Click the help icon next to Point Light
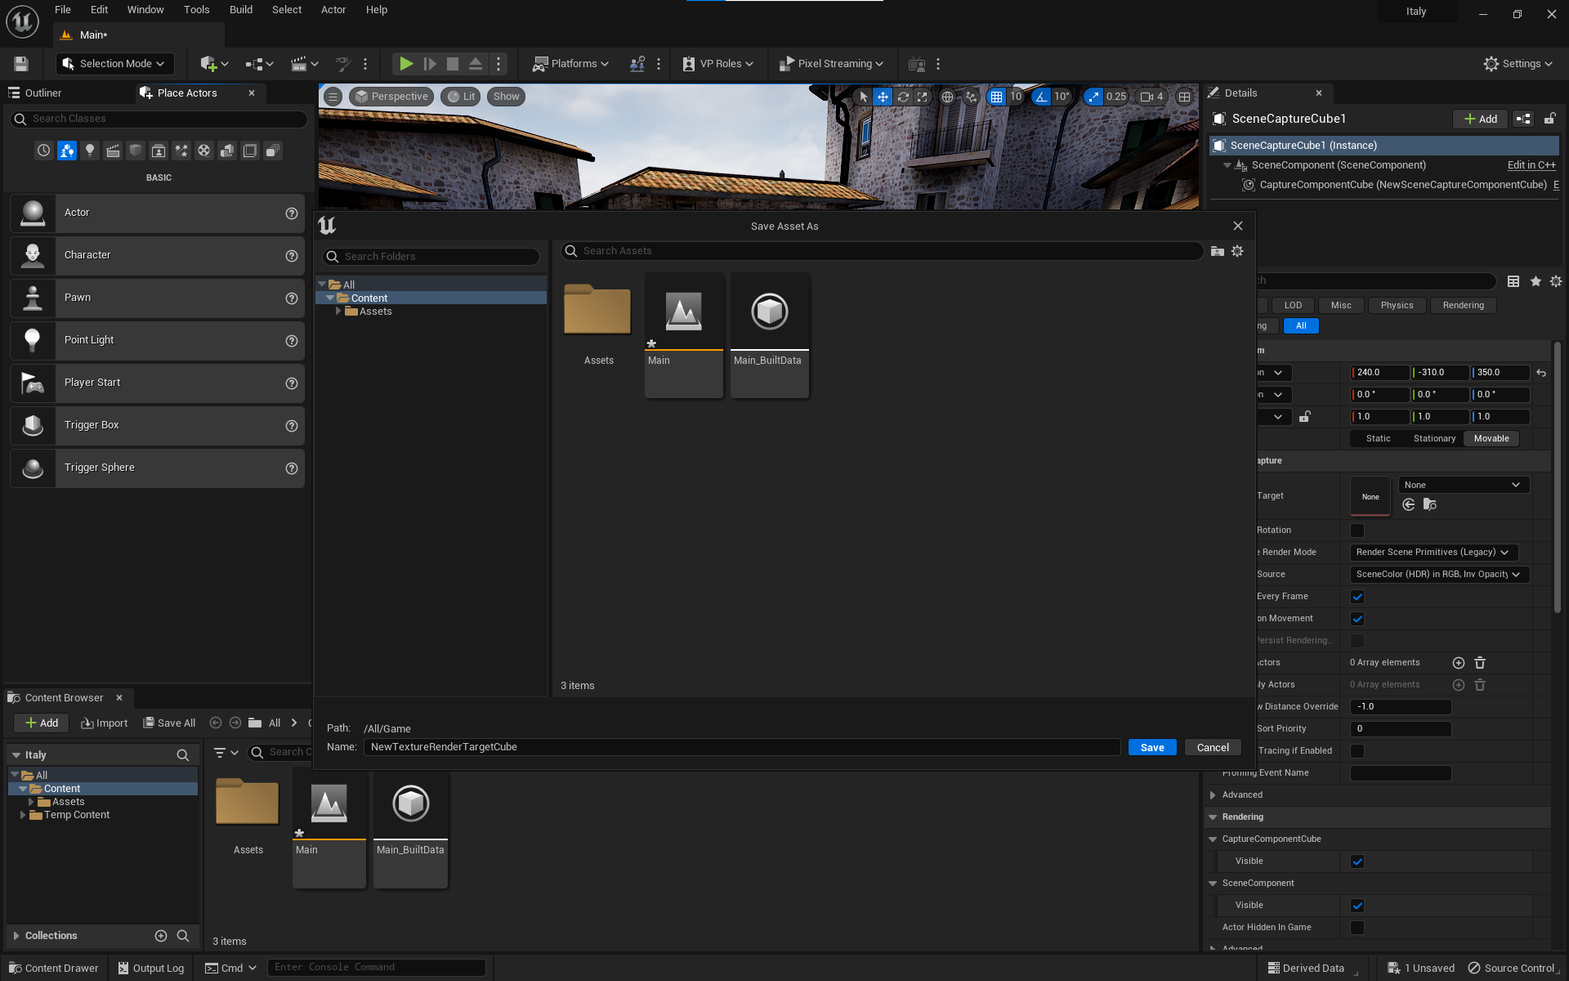Viewport: 1569px width, 981px height. [x=292, y=341]
